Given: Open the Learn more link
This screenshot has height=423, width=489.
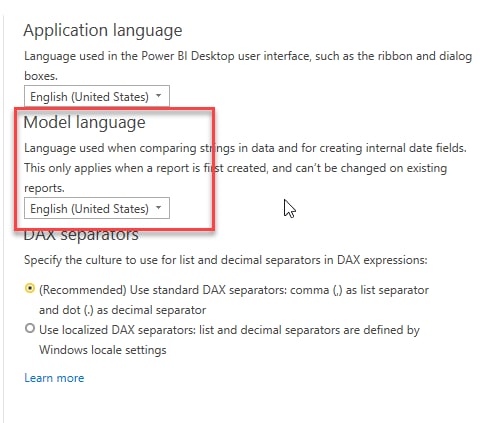Looking at the screenshot, I should pyautogui.click(x=54, y=378).
